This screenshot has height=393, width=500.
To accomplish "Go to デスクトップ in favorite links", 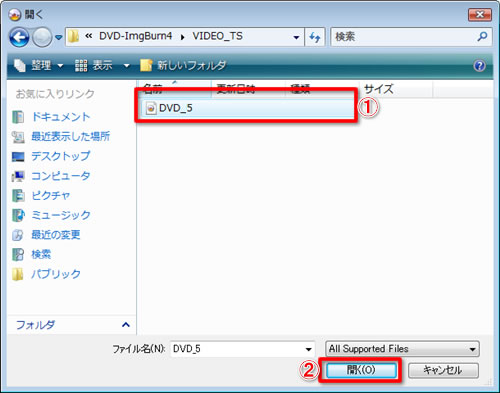I will pos(61,156).
